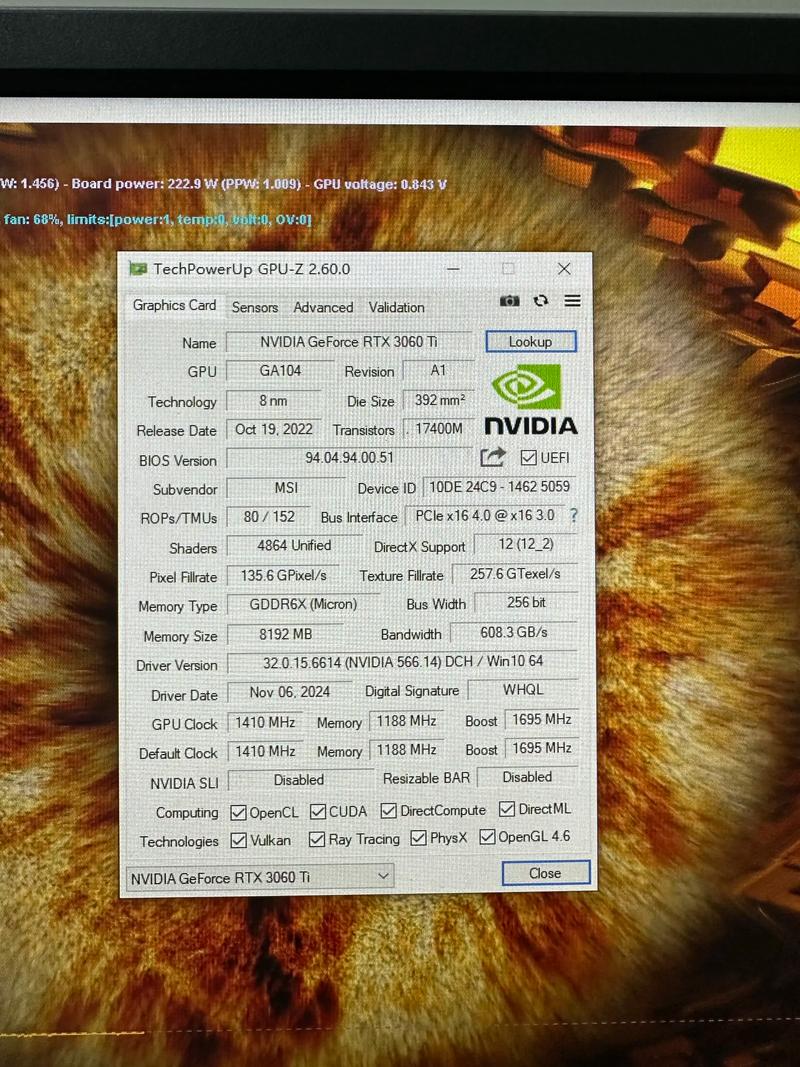Click the Driver Version field

pos(389,663)
